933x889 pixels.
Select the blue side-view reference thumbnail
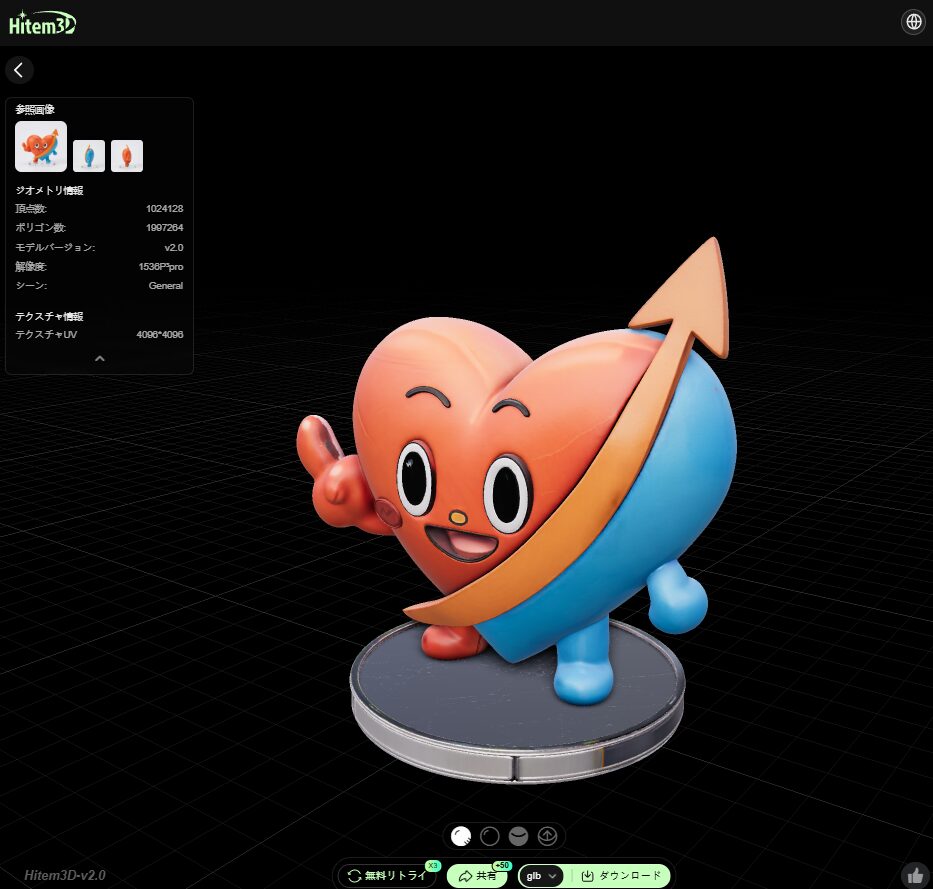[x=89, y=156]
